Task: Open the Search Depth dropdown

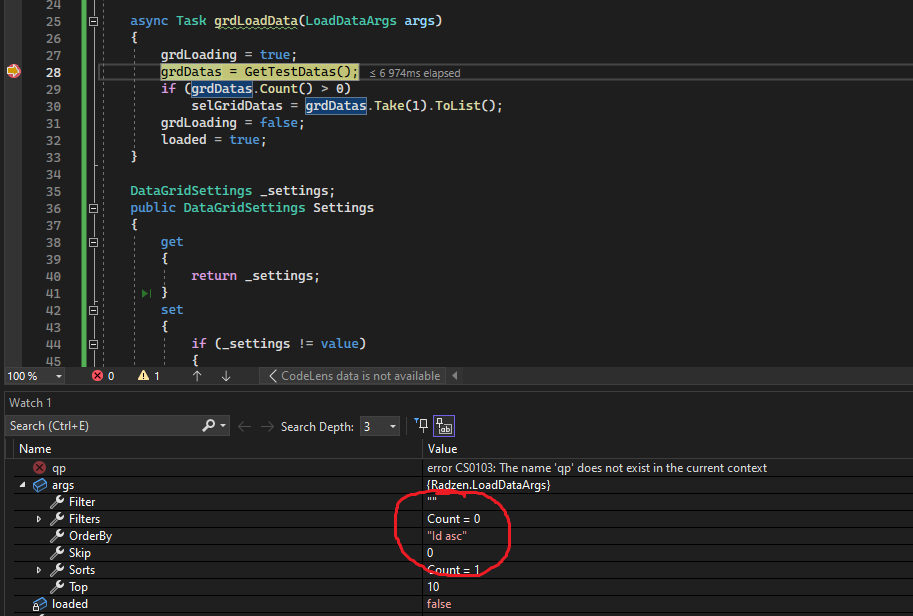Action: (380, 426)
